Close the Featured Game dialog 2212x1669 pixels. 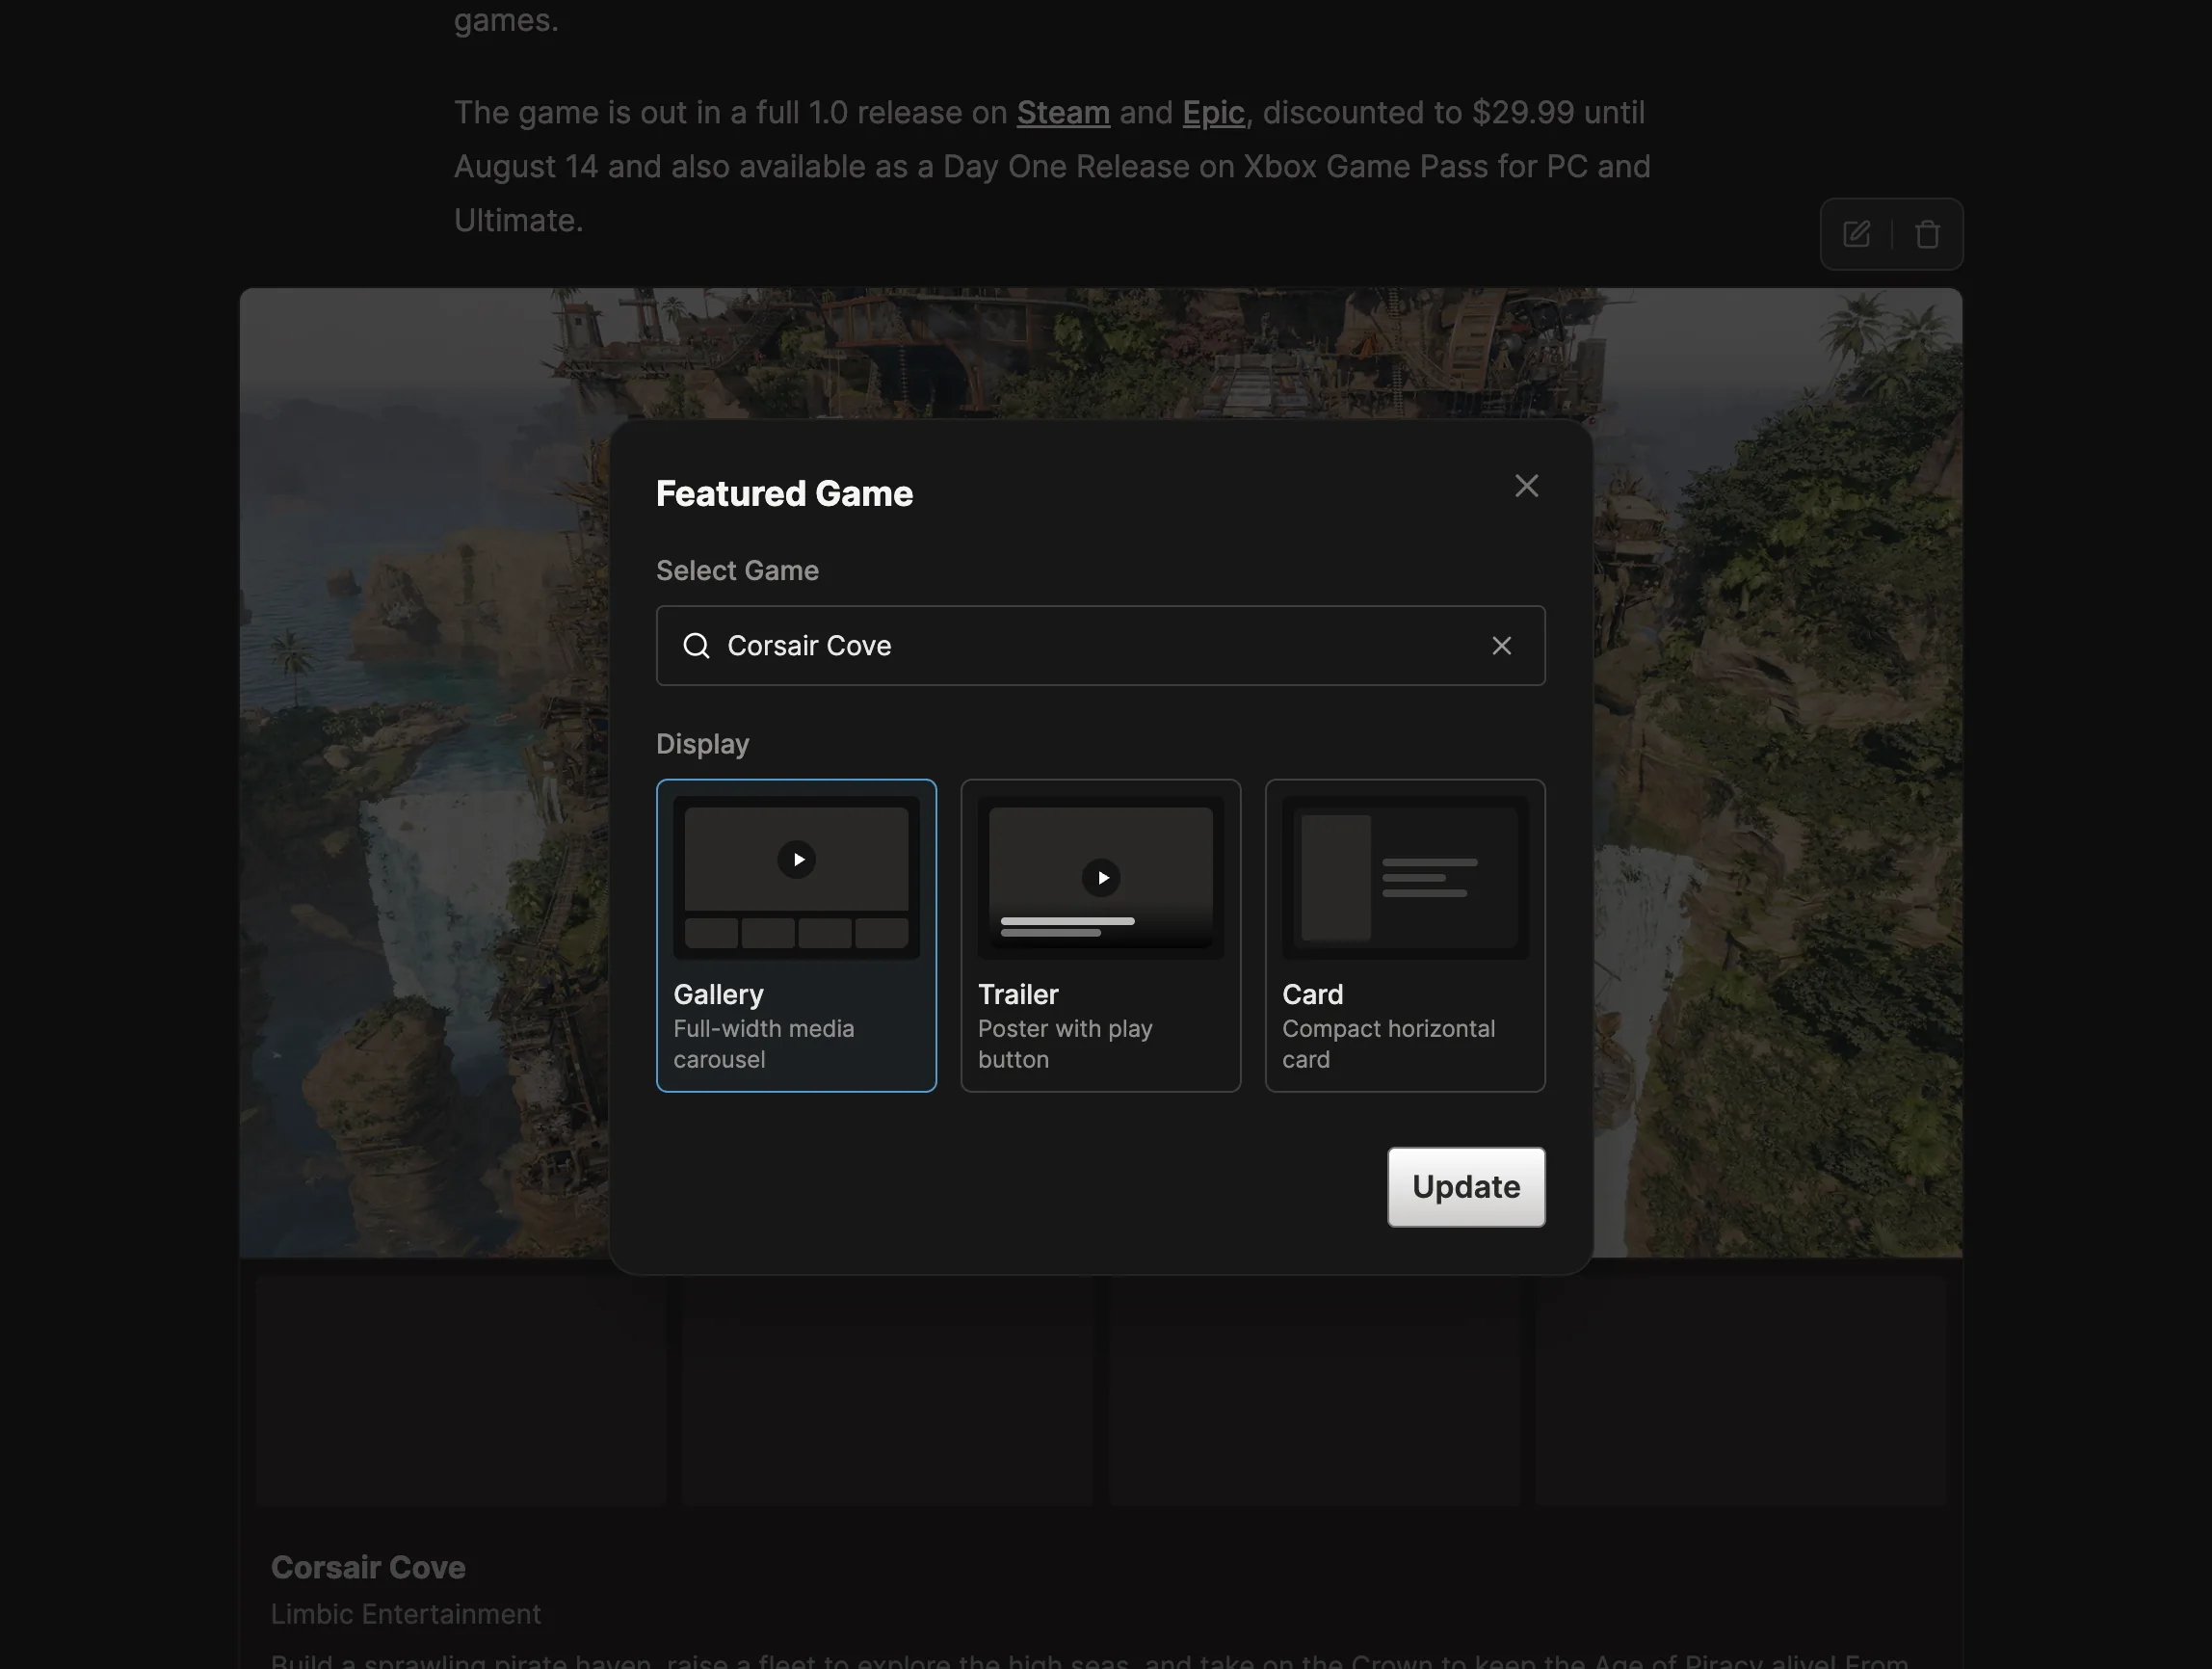[x=1526, y=486]
